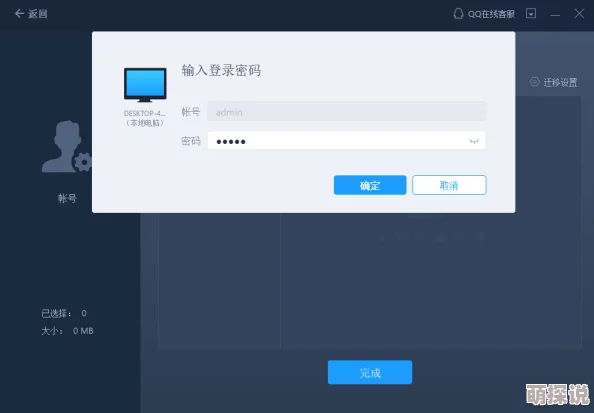Click the 输入登录密码 dialog title
Image resolution: width=594 pixels, height=413 pixels.
(221, 70)
